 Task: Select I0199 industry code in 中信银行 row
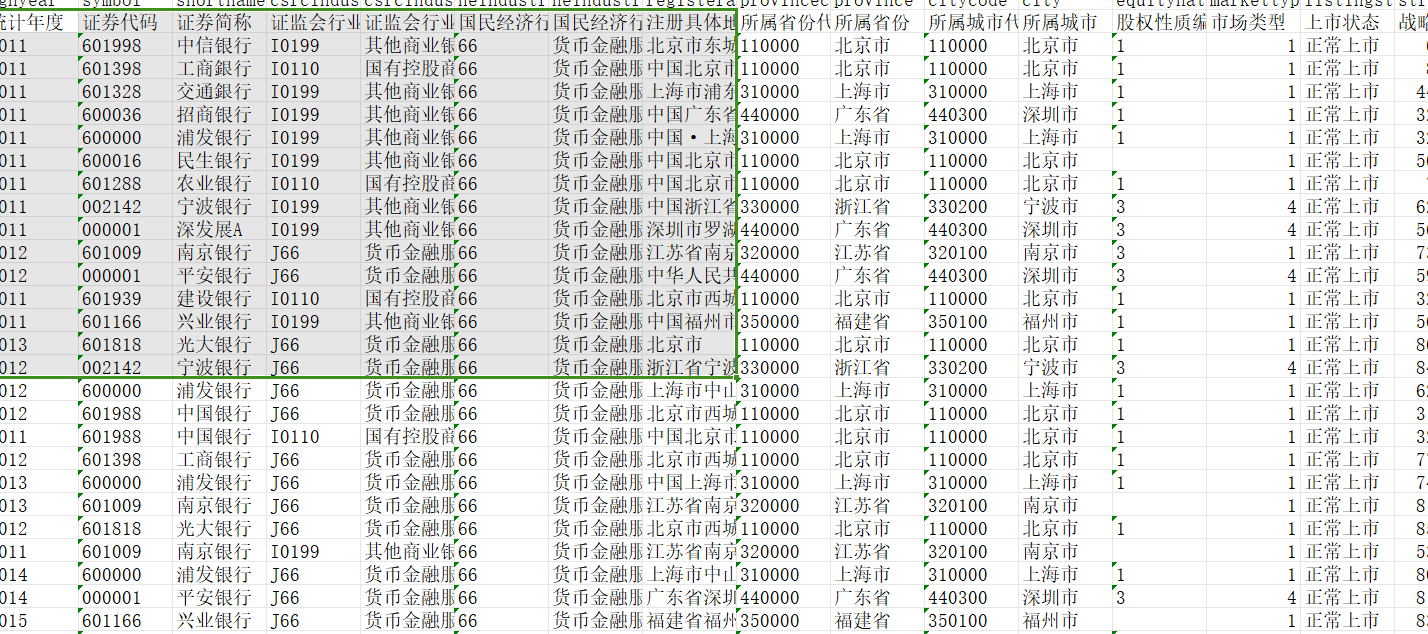(x=313, y=45)
